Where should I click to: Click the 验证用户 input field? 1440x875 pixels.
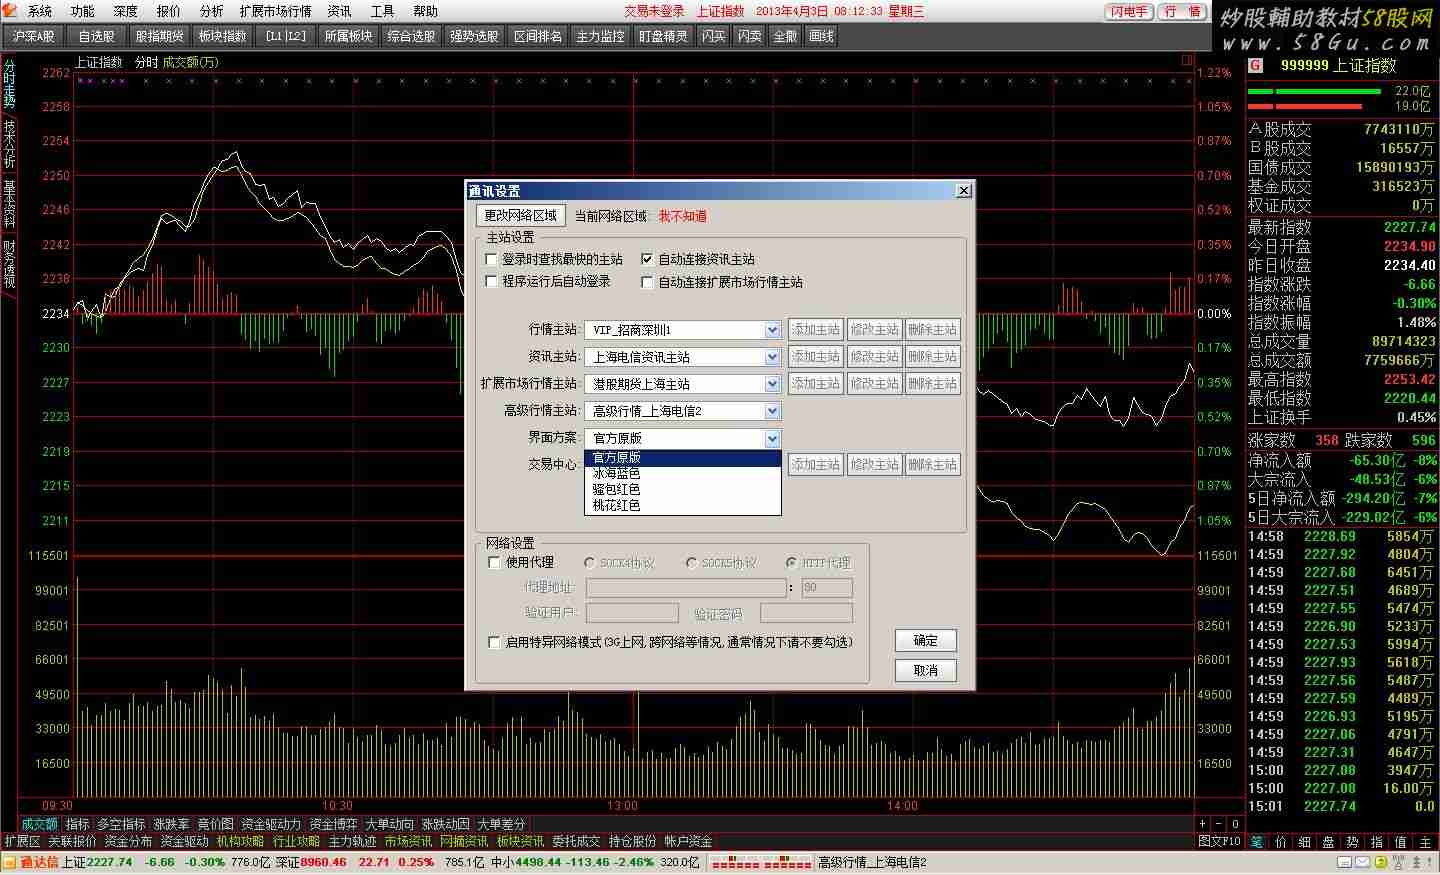[632, 613]
